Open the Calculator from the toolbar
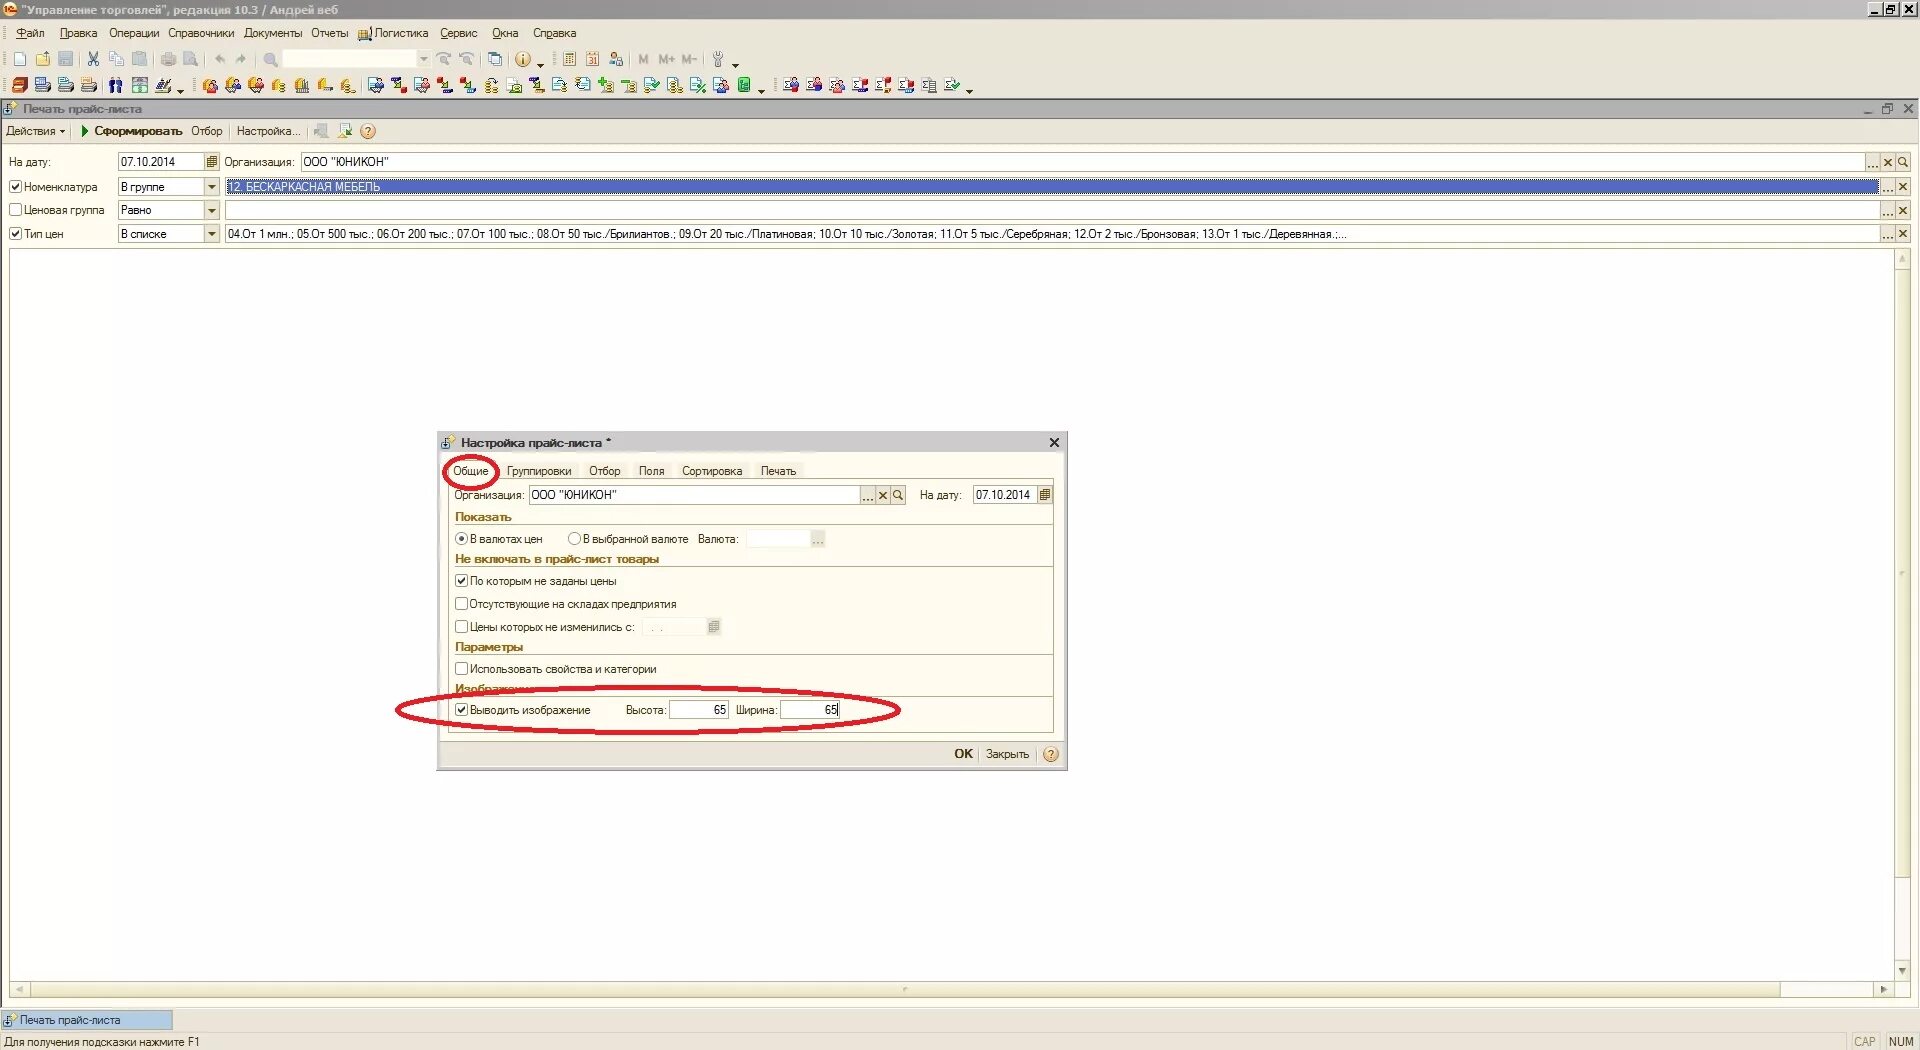 click(x=569, y=59)
